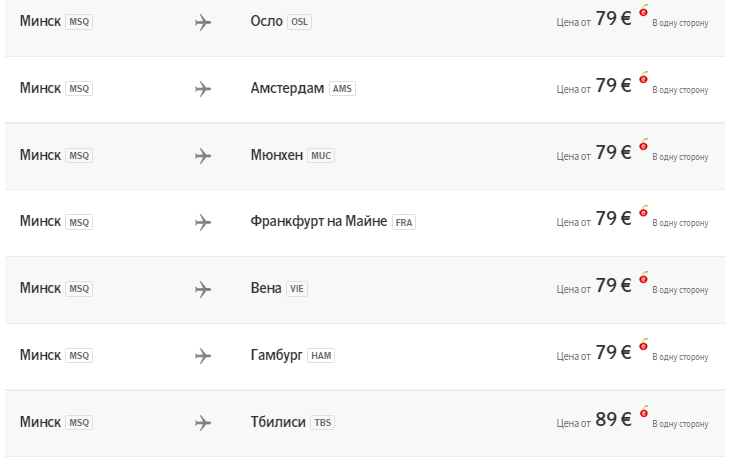Click the airplane icon in the Amsterdam row
The image size is (735, 460).
click(203, 89)
